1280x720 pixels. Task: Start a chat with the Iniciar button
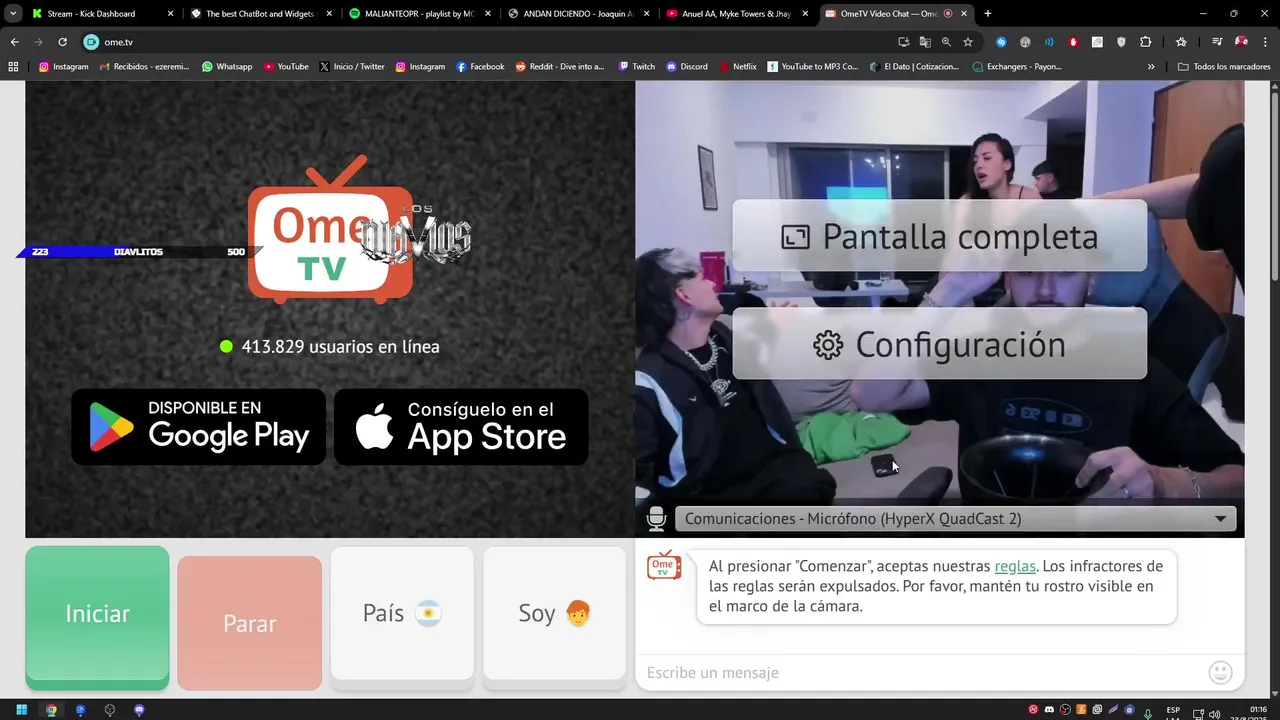pyautogui.click(x=97, y=614)
